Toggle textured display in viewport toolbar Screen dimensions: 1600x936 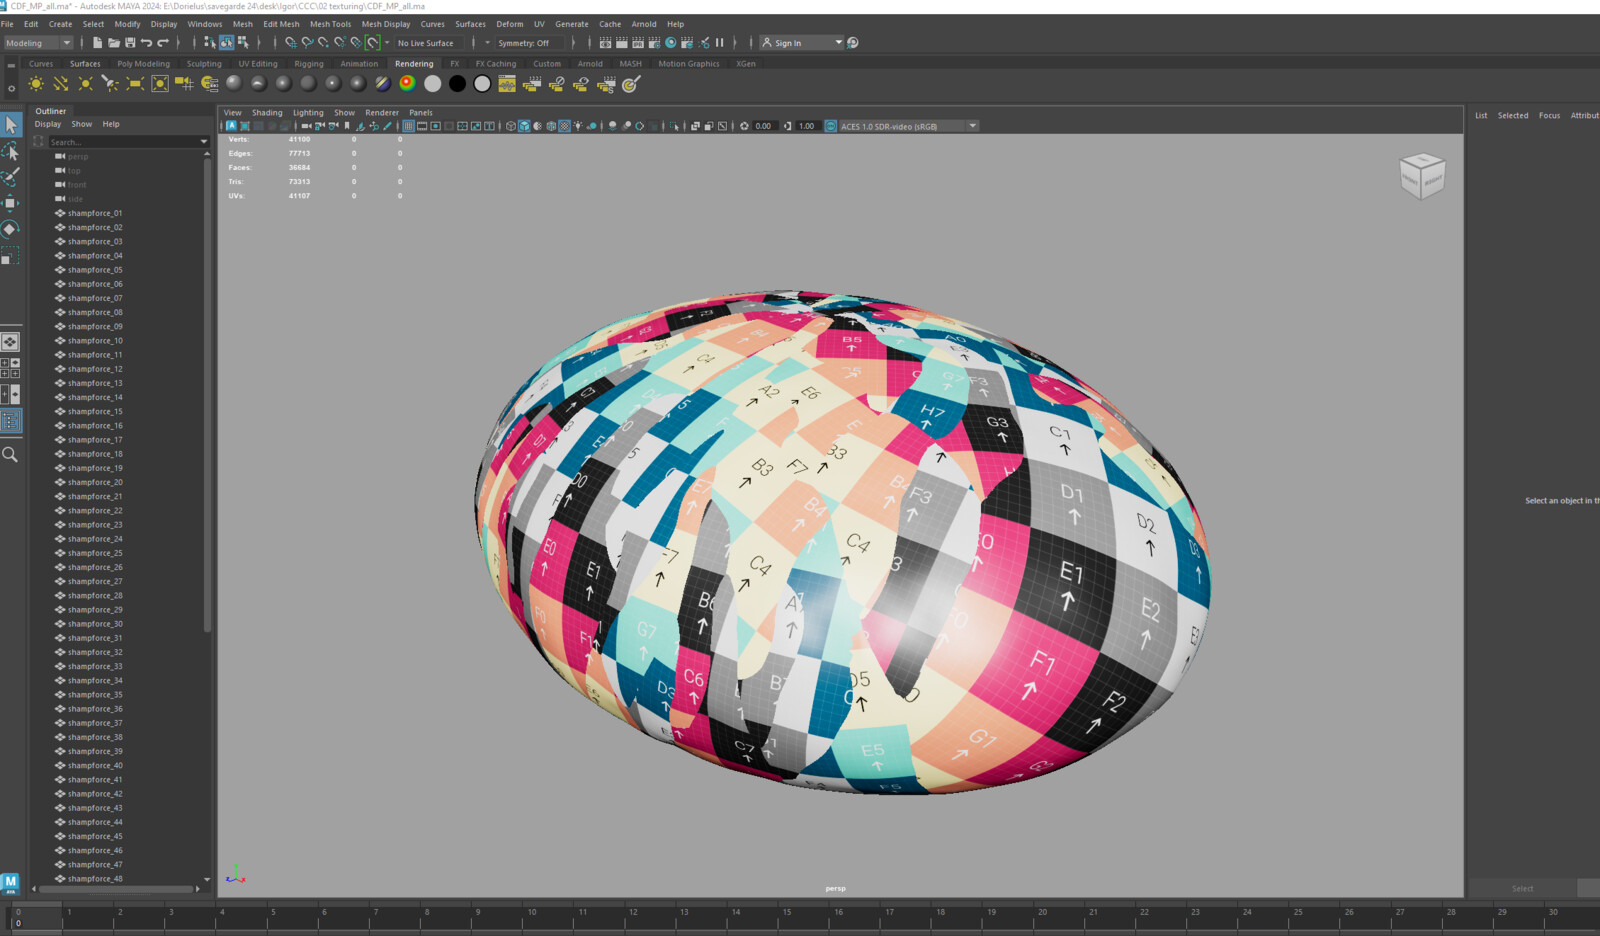pyautogui.click(x=564, y=126)
